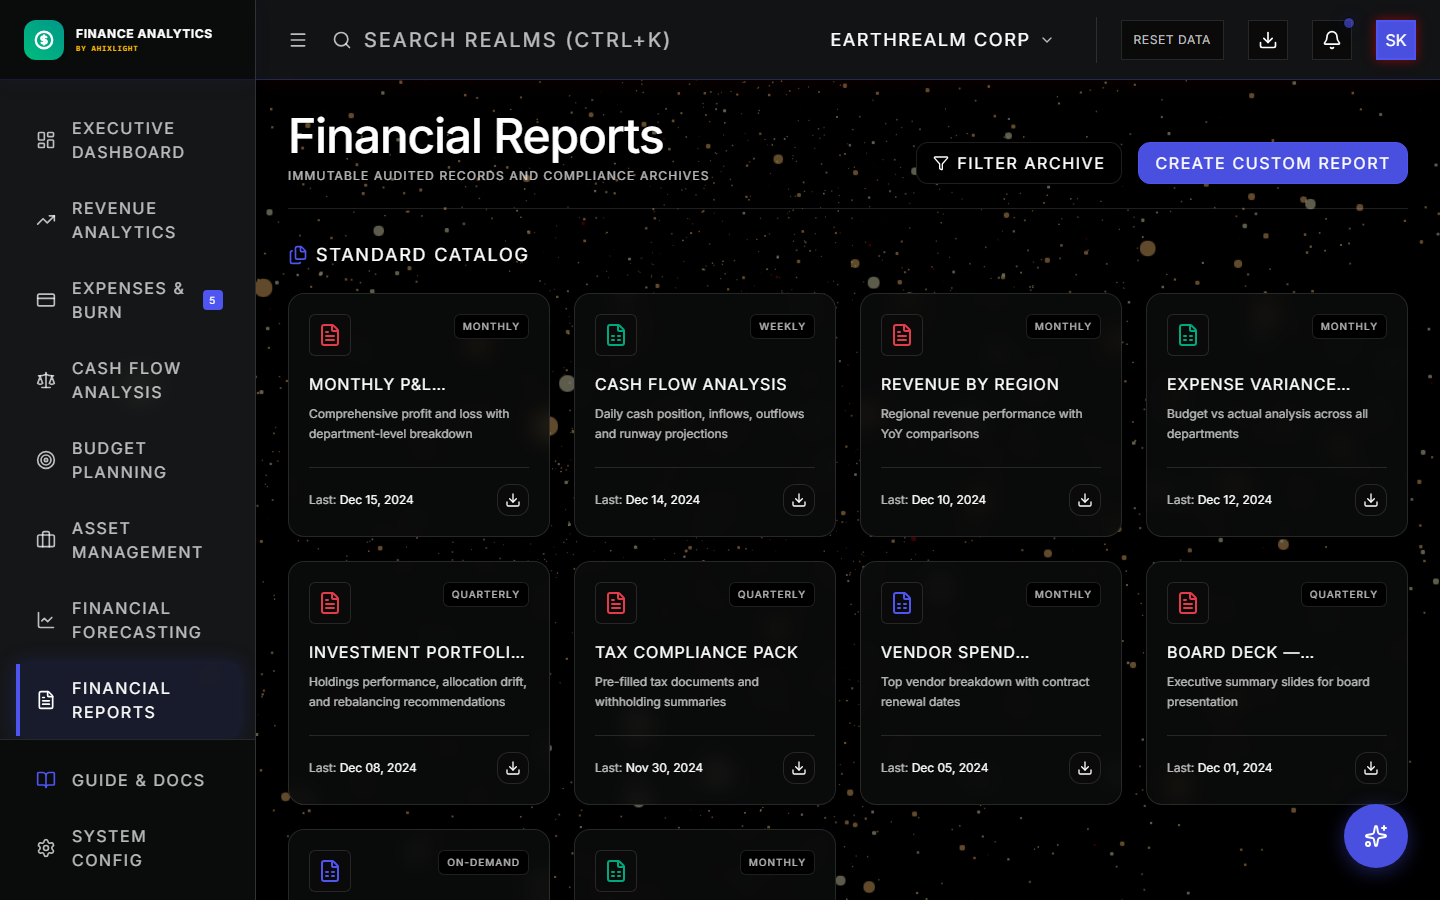Click the Financial Reports document icon in sidebar
The width and height of the screenshot is (1440, 900).
46,700
